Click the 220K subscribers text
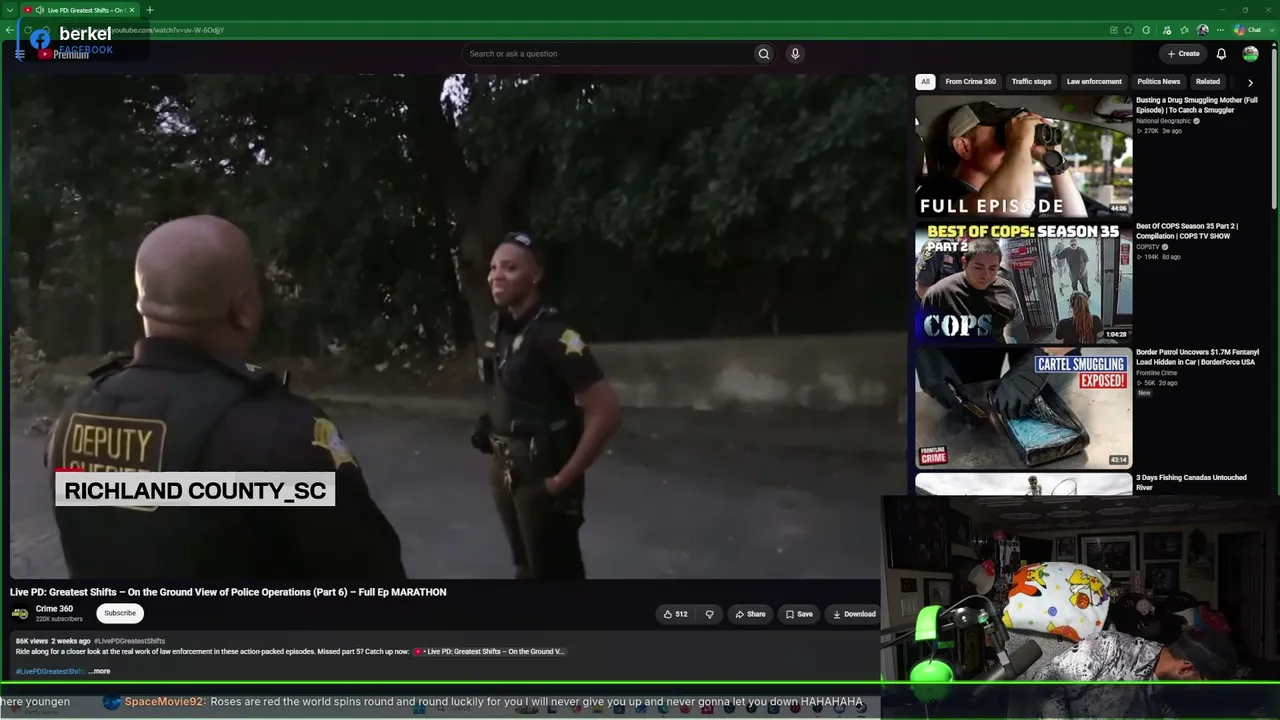The width and height of the screenshot is (1280, 720). click(59, 620)
